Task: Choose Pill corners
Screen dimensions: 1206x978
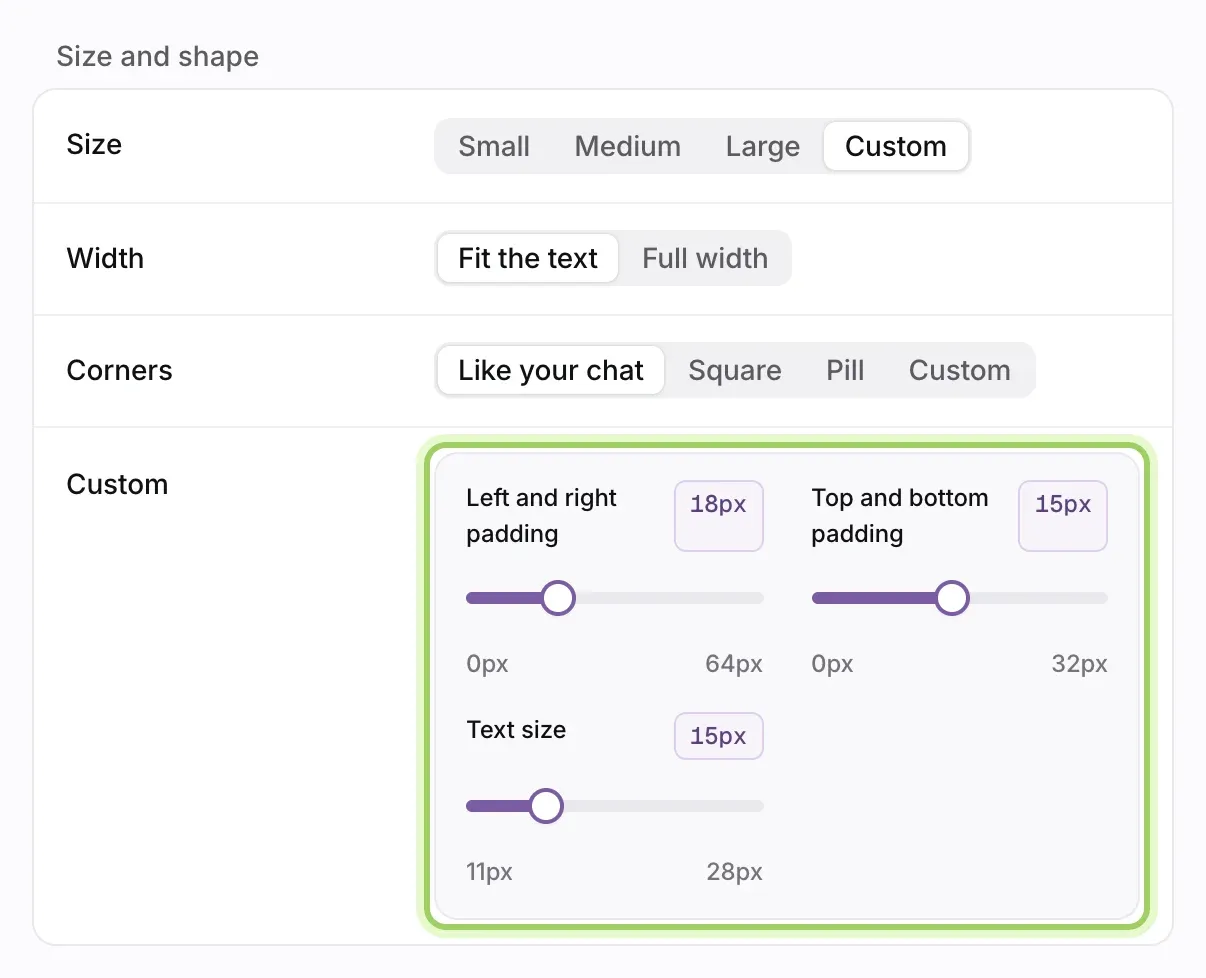Action: click(845, 370)
